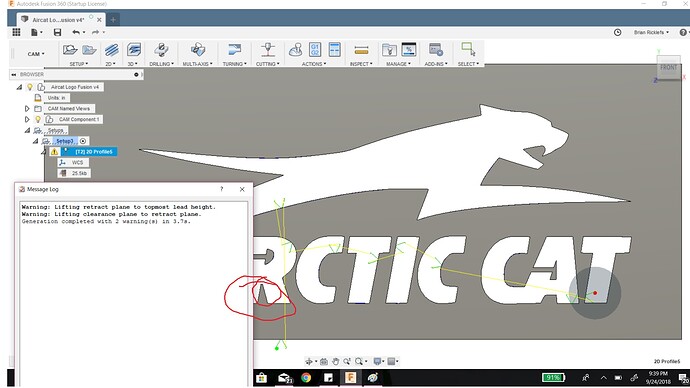Post process with the G1 G2 icon
Screen dimensions: 690x388
pyautogui.click(x=315, y=50)
